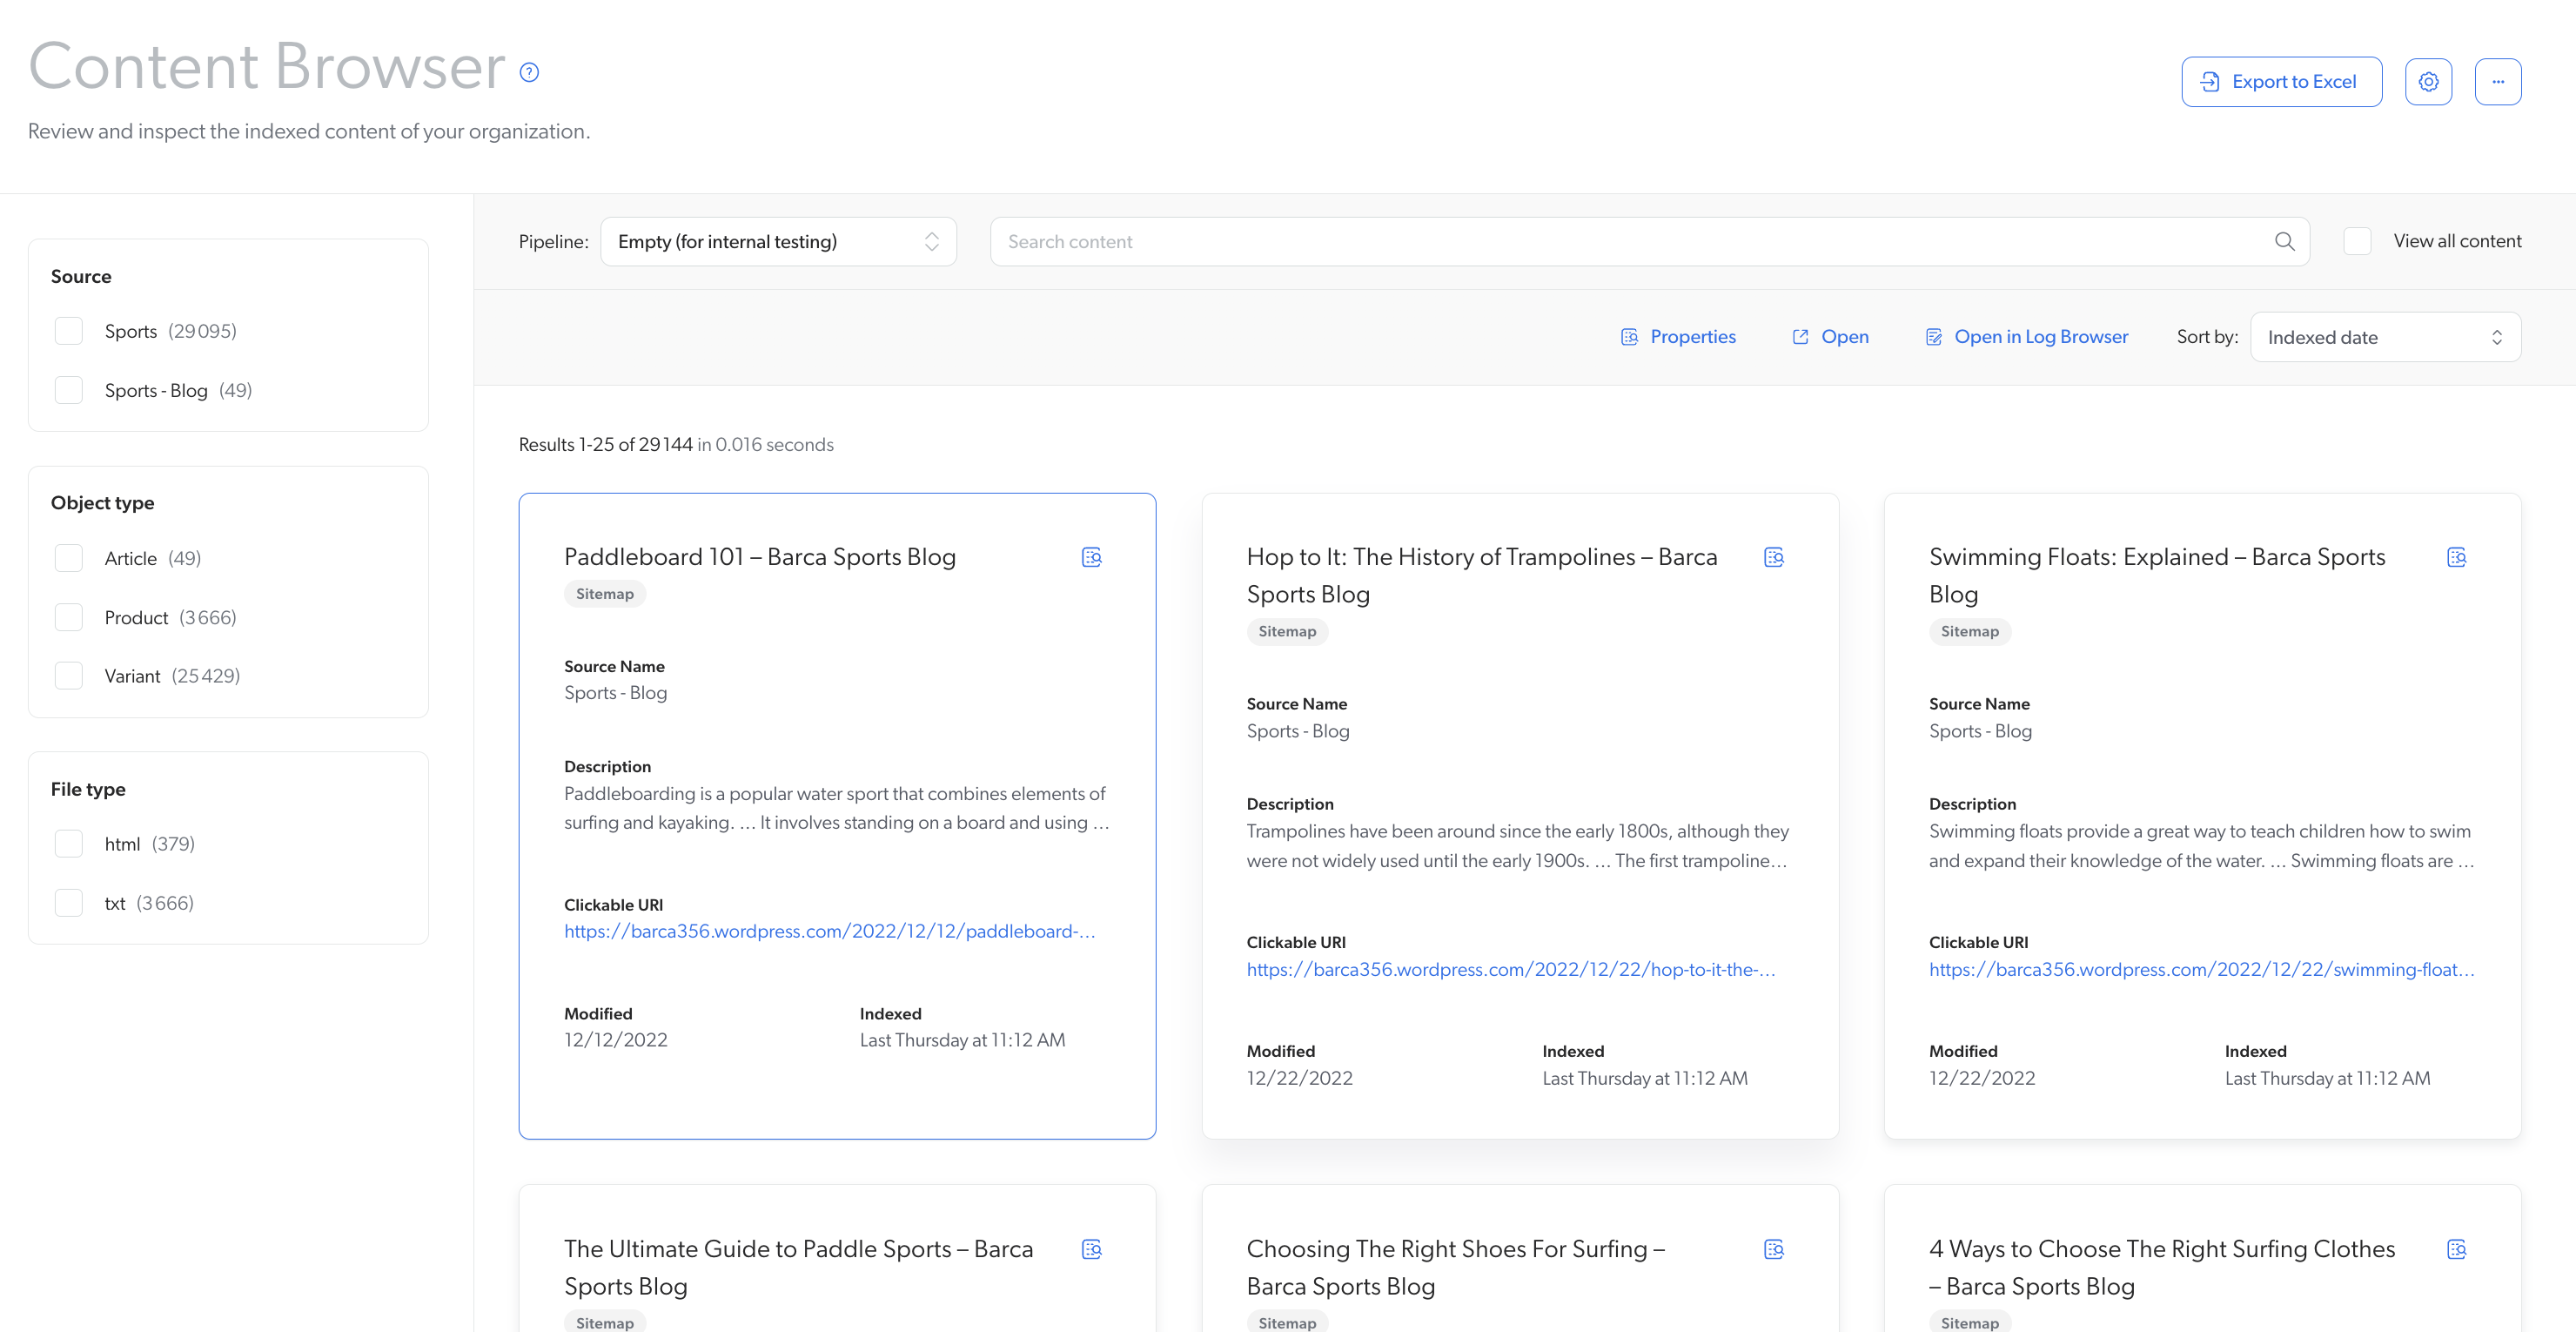Open the Pipeline dropdown
Viewport: 2576px width, 1332px height.
pyautogui.click(x=778, y=242)
